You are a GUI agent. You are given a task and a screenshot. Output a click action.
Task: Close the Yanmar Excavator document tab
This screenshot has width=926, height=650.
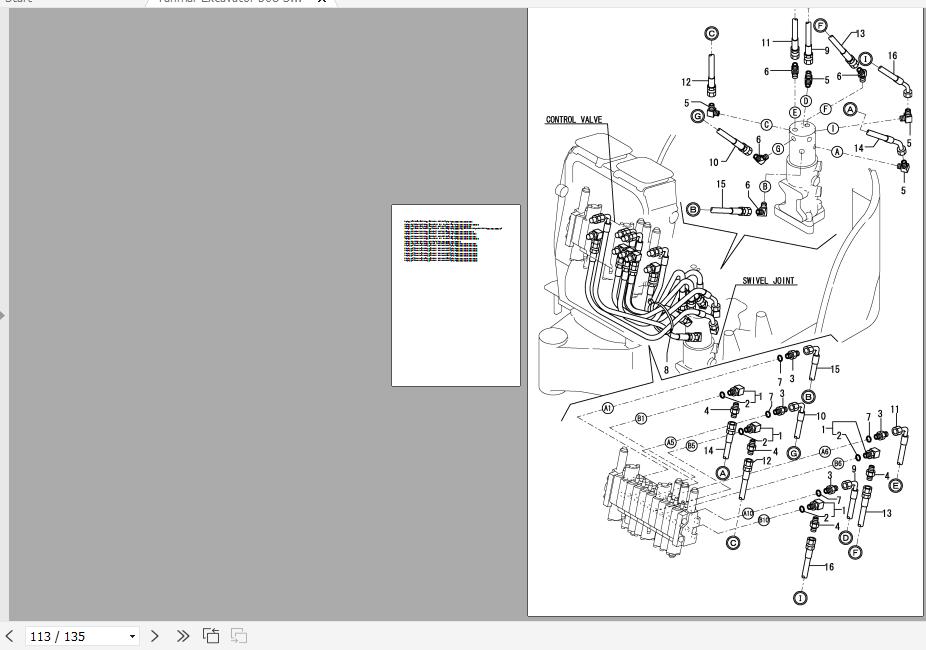(x=322, y=1)
